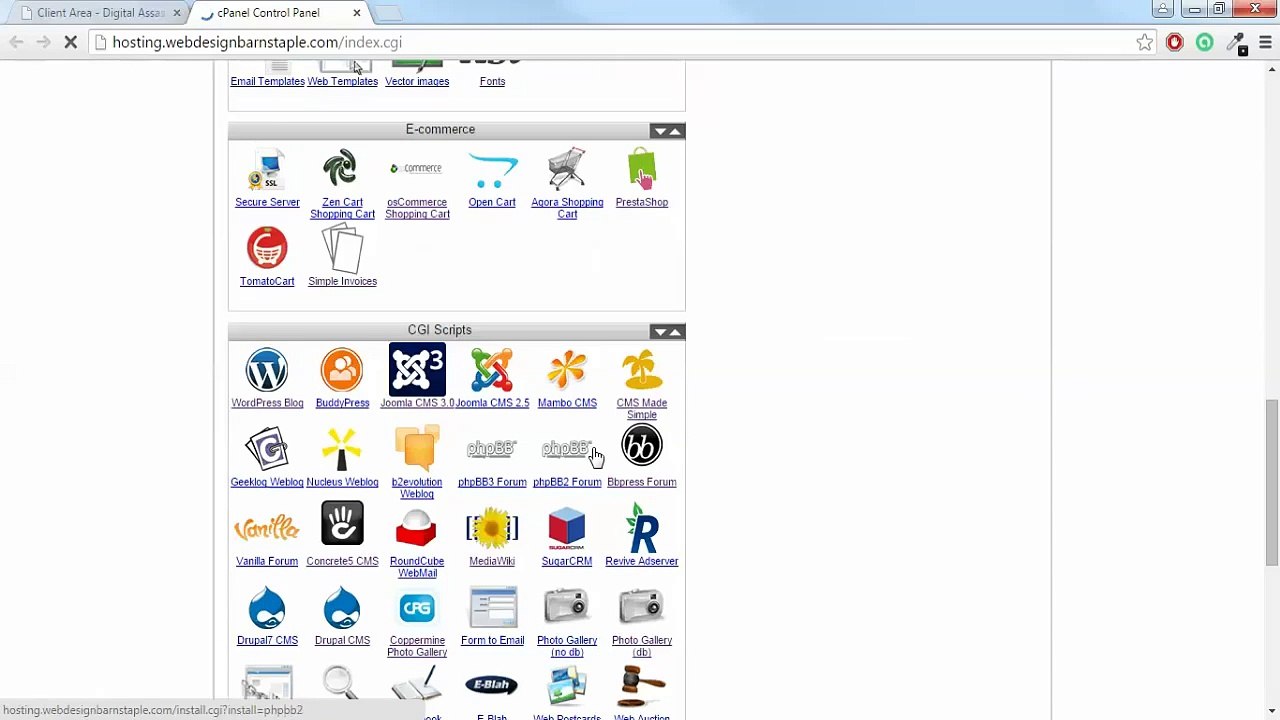Viewport: 1280px width, 720px height.
Task: Click the Open Cart icon
Action: (492, 170)
